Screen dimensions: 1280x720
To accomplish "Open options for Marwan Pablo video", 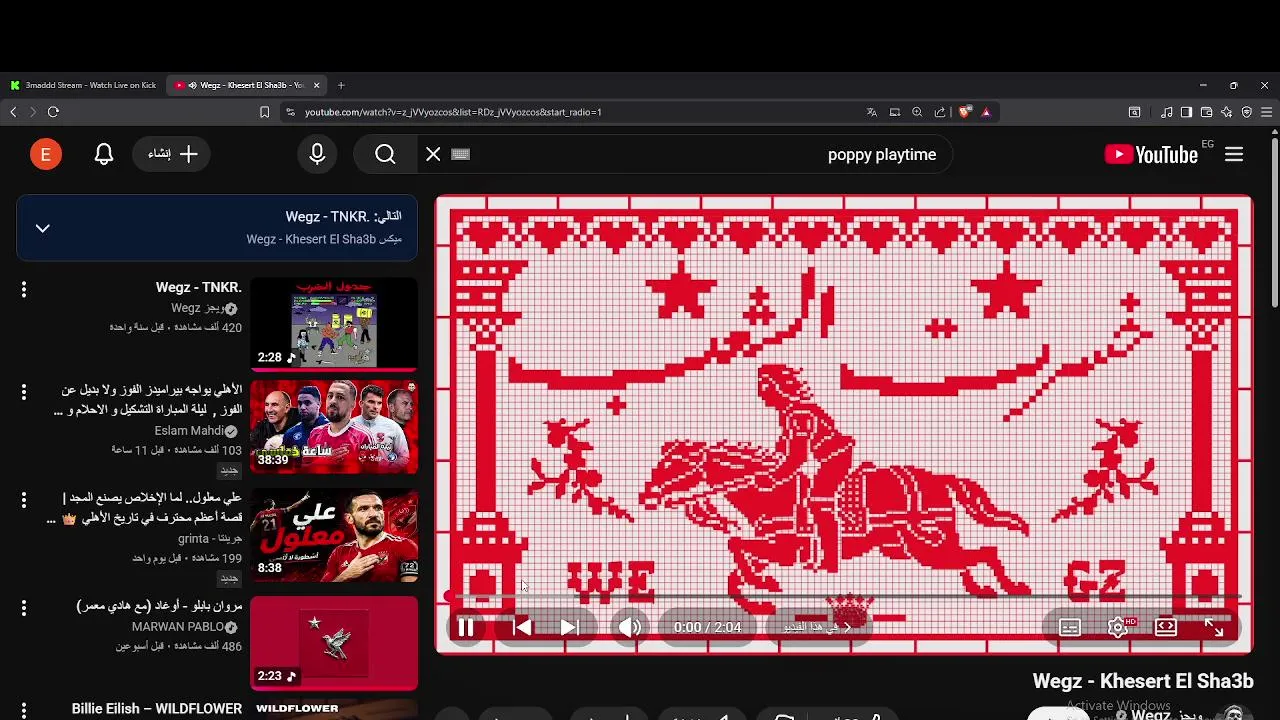I will (24, 608).
